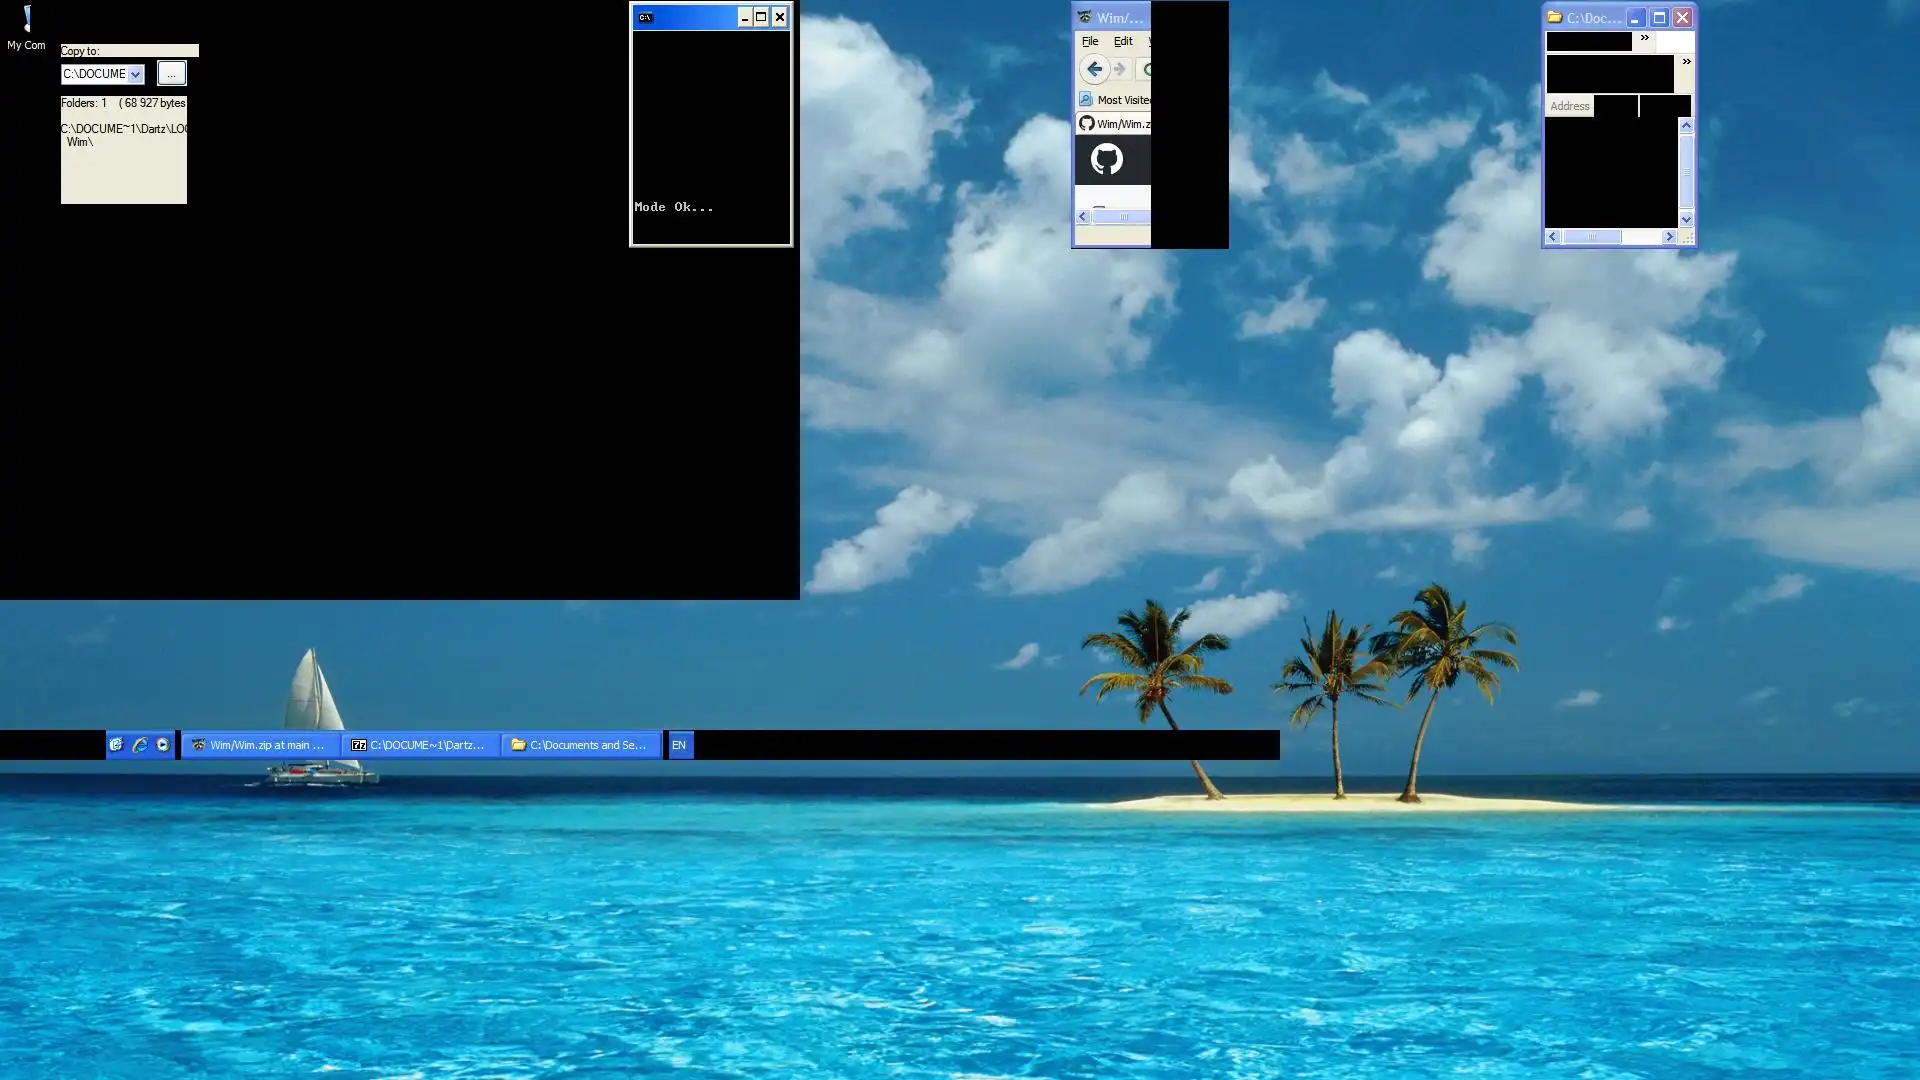This screenshot has width=1920, height=1080.
Task: Click the Explorer vertical scrollbar thumb
Action: pos(1686,170)
